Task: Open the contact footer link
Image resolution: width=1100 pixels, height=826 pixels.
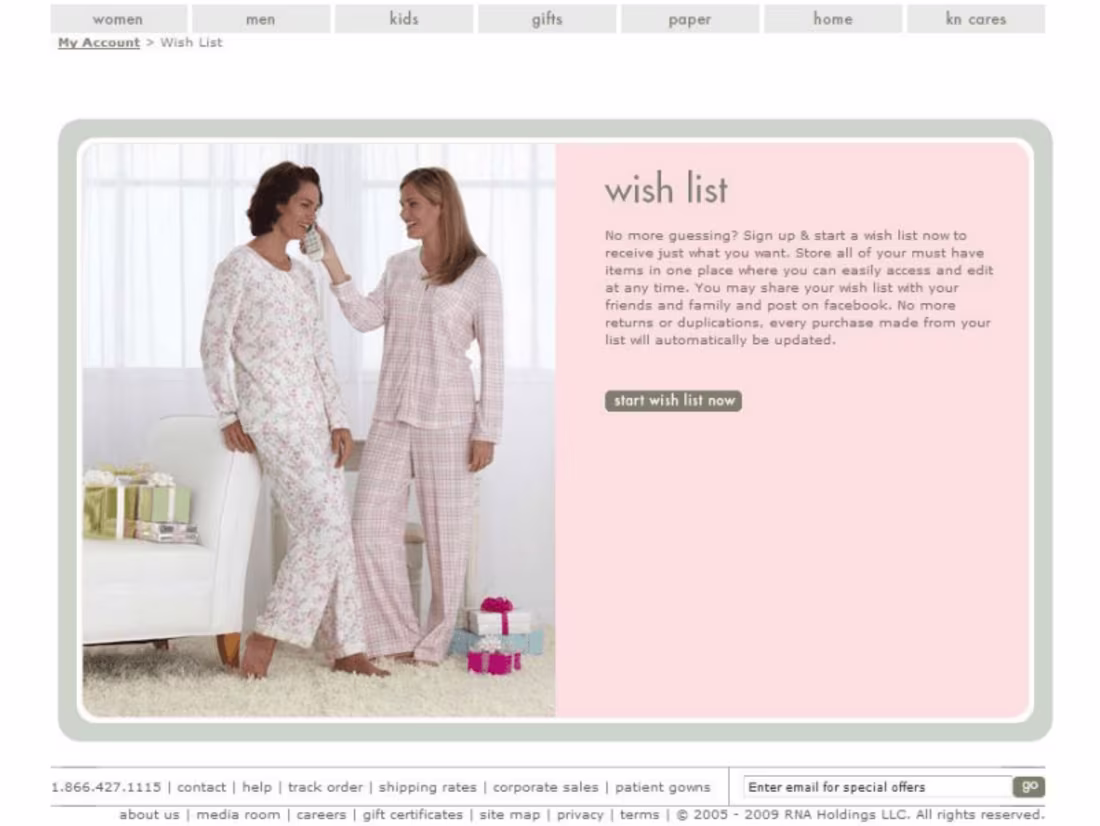Action: click(x=201, y=787)
